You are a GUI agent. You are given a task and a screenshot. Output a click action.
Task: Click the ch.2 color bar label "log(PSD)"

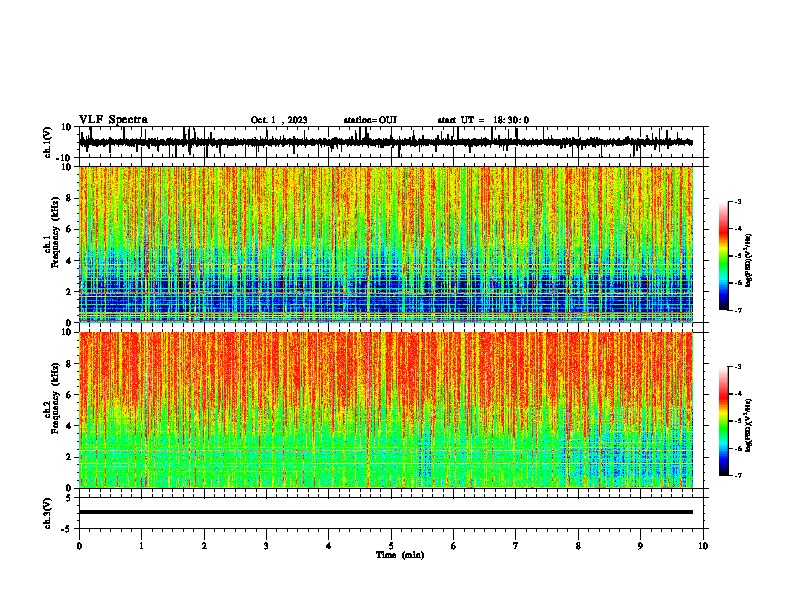point(748,425)
